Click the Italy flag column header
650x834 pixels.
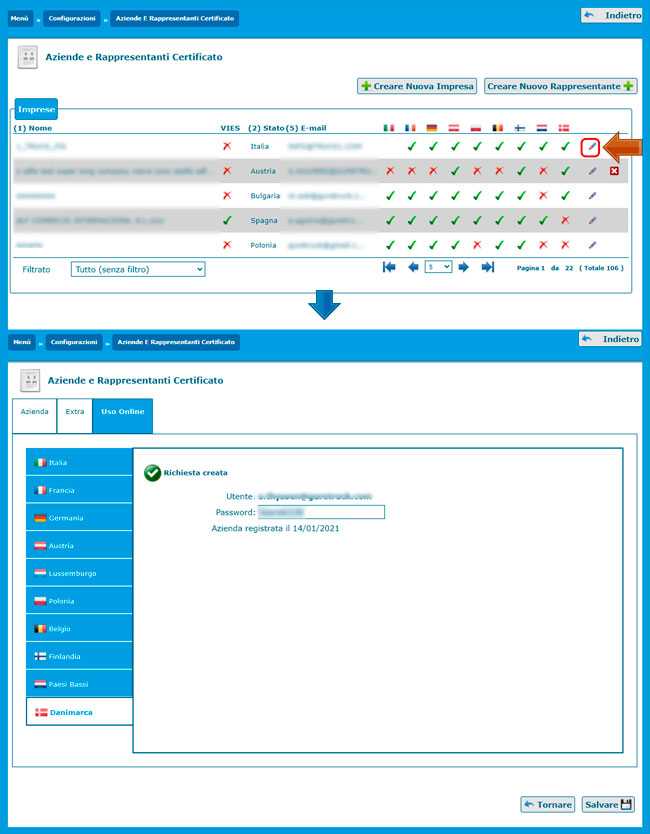tap(389, 128)
